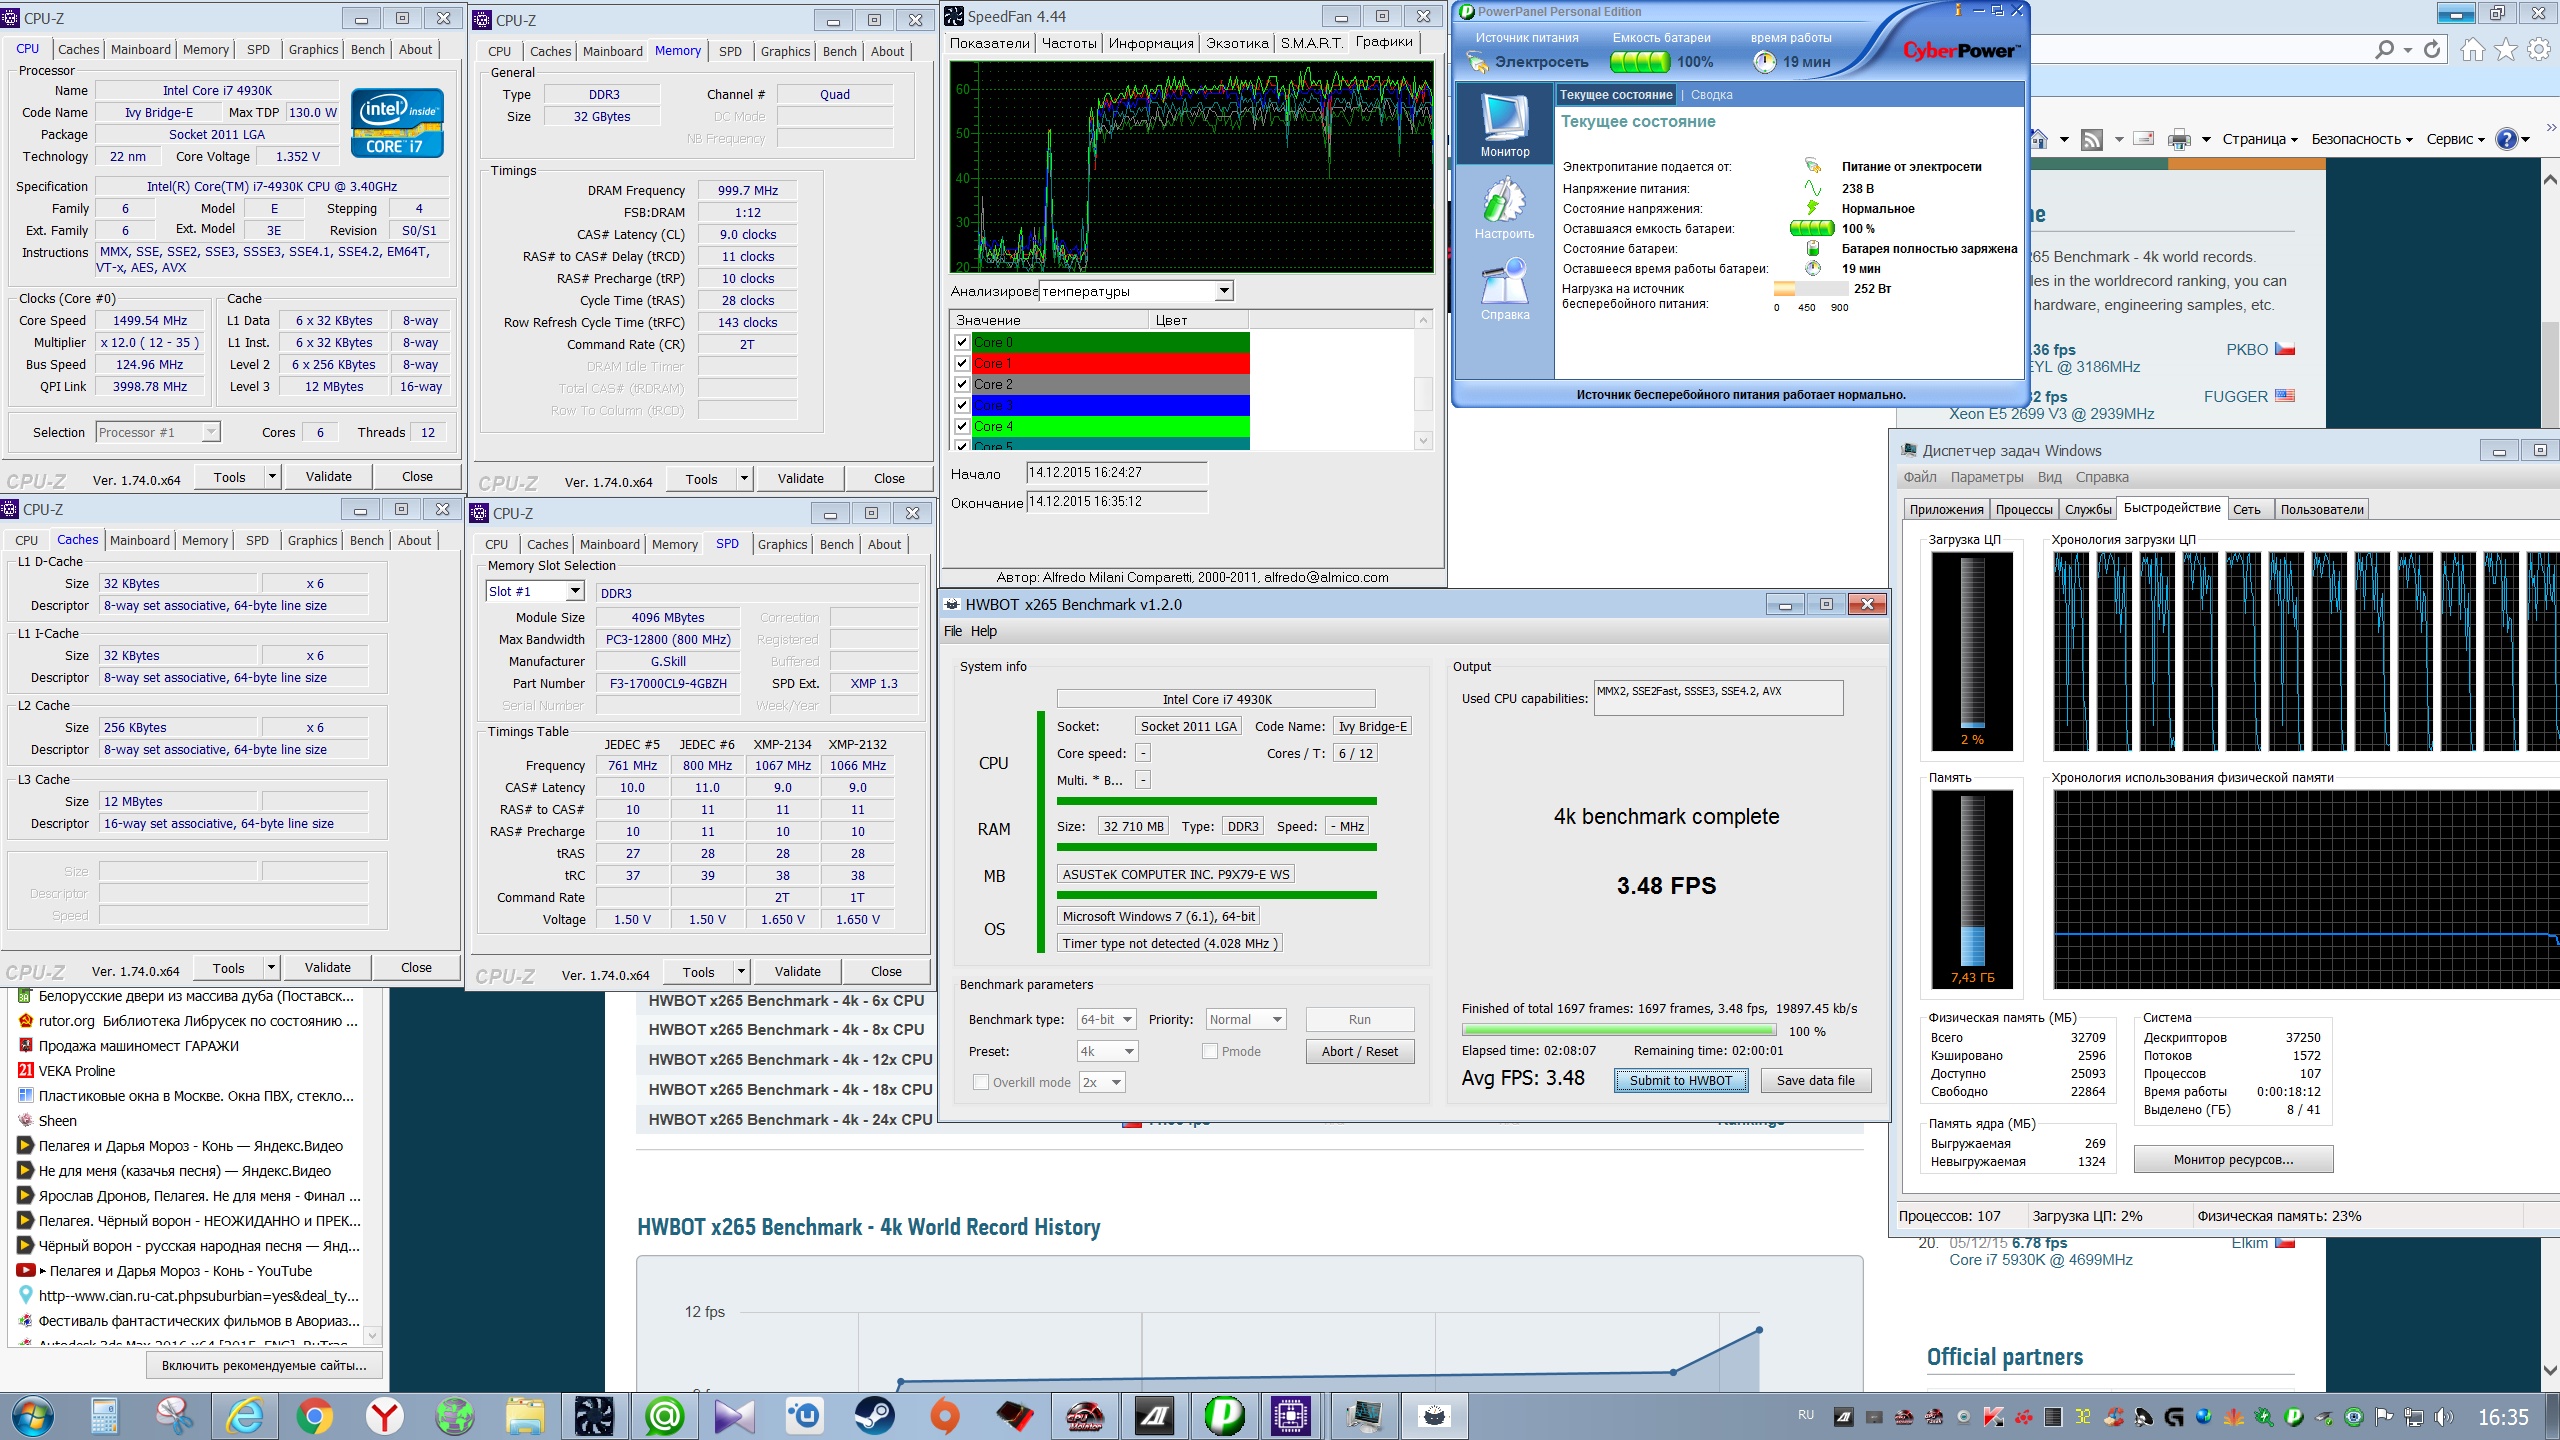Switch to CPU-Z purple chip icon on taskbar
The width and height of the screenshot is (2560, 1440).
[1291, 1416]
